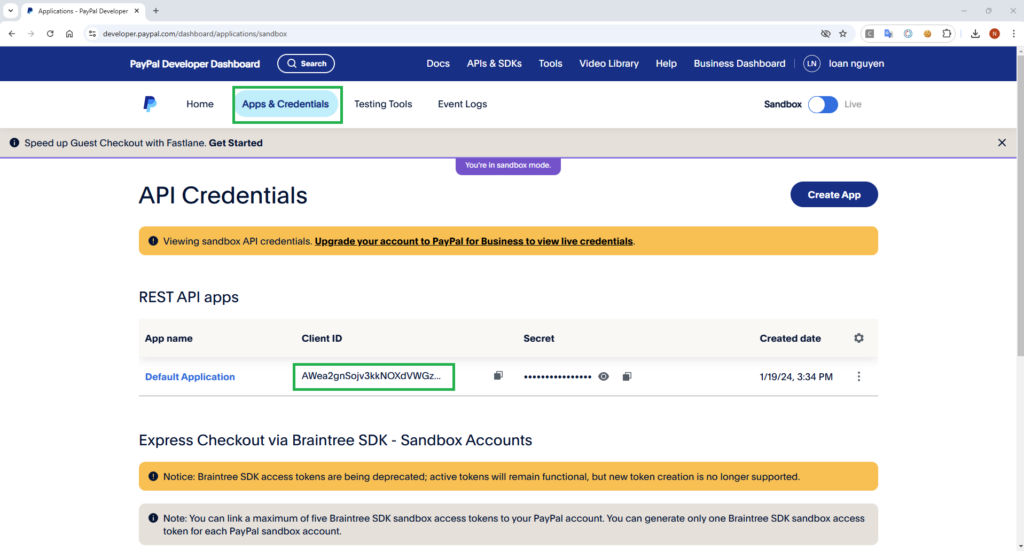Open the Default Application link
This screenshot has width=1024, height=551.
click(190, 377)
